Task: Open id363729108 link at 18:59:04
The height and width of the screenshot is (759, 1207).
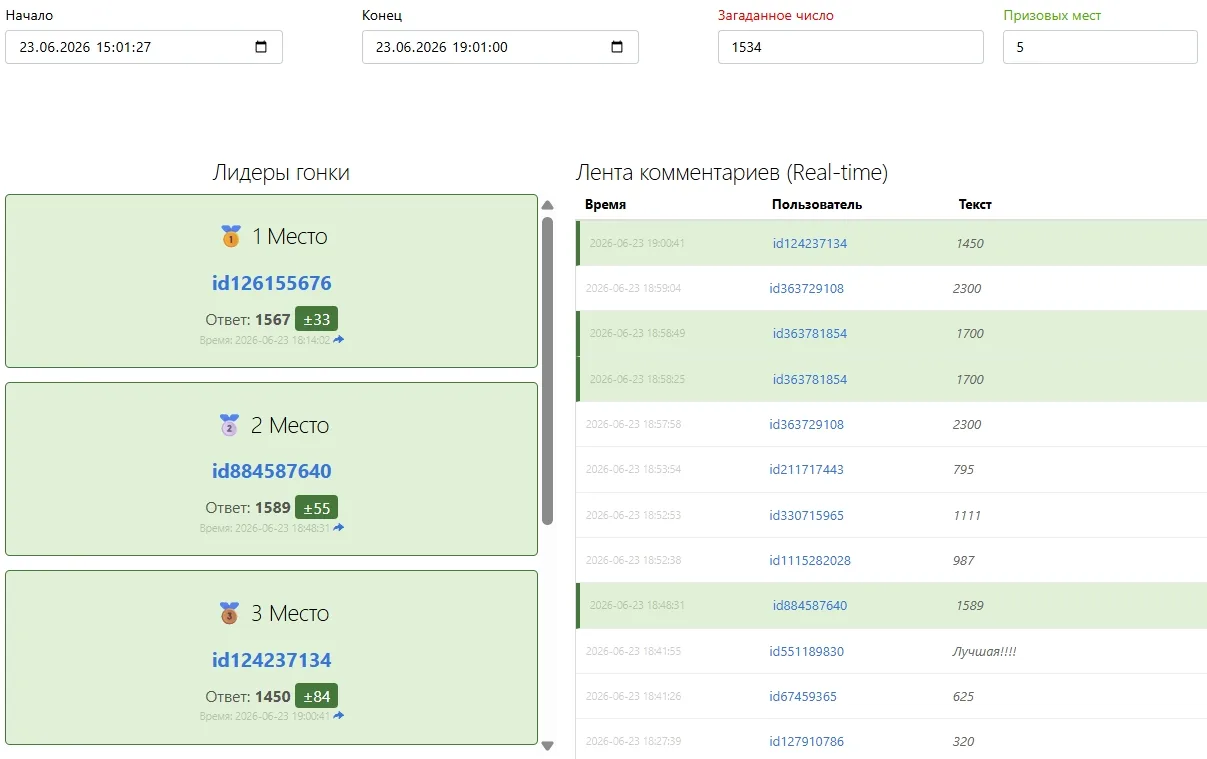Action: (x=807, y=289)
